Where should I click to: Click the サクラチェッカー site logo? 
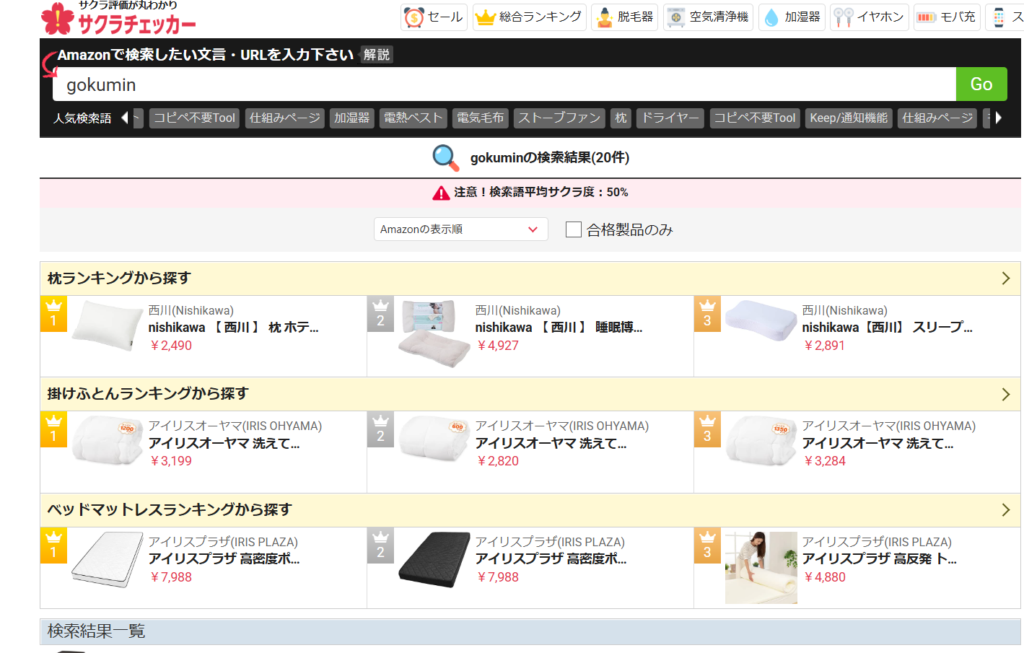point(118,18)
